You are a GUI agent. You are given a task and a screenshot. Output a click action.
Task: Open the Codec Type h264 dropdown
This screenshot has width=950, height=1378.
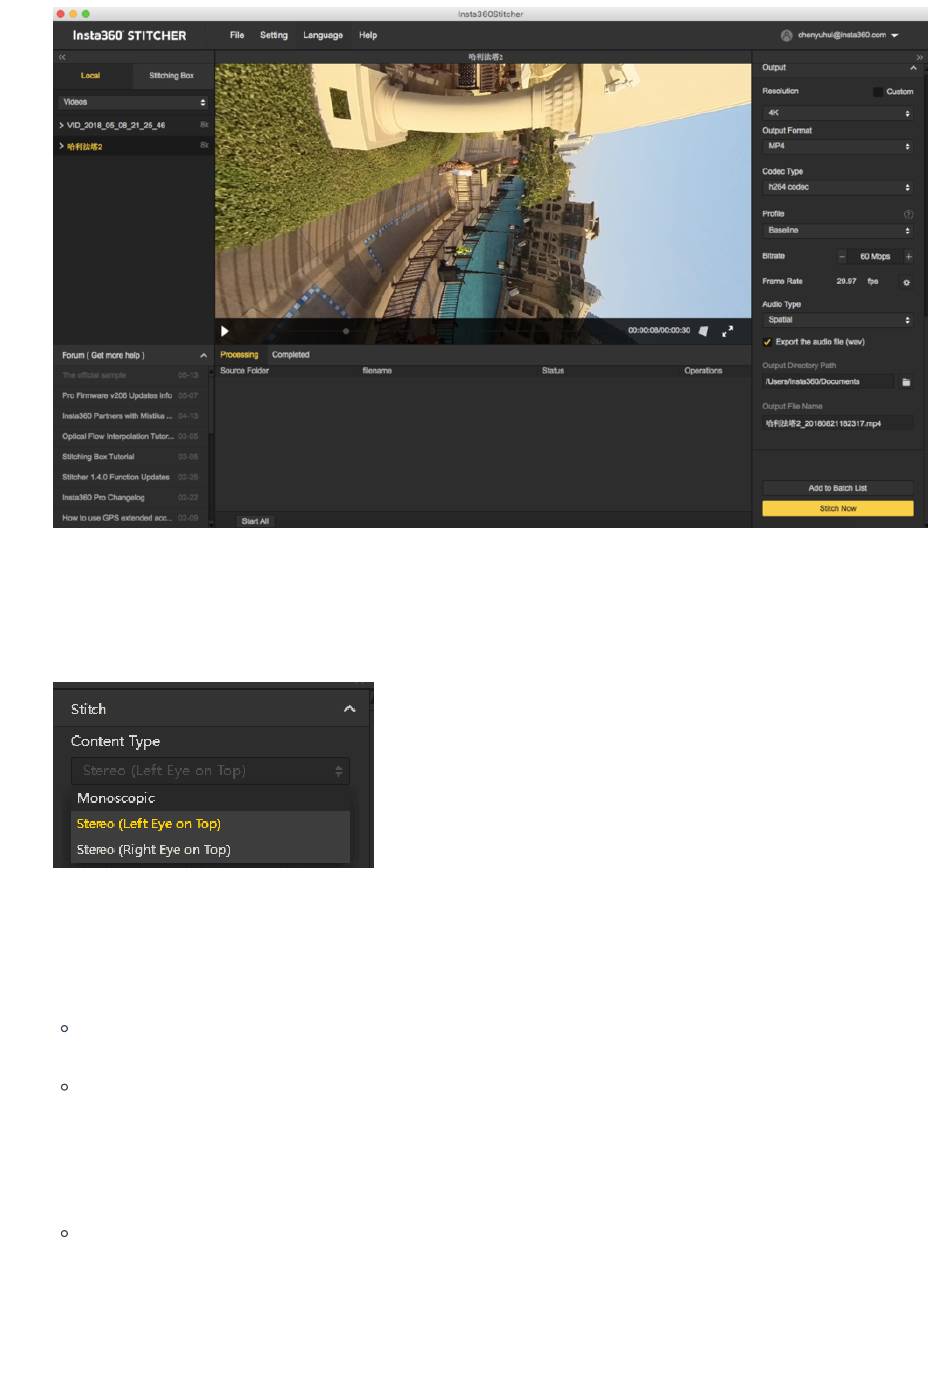(x=838, y=187)
